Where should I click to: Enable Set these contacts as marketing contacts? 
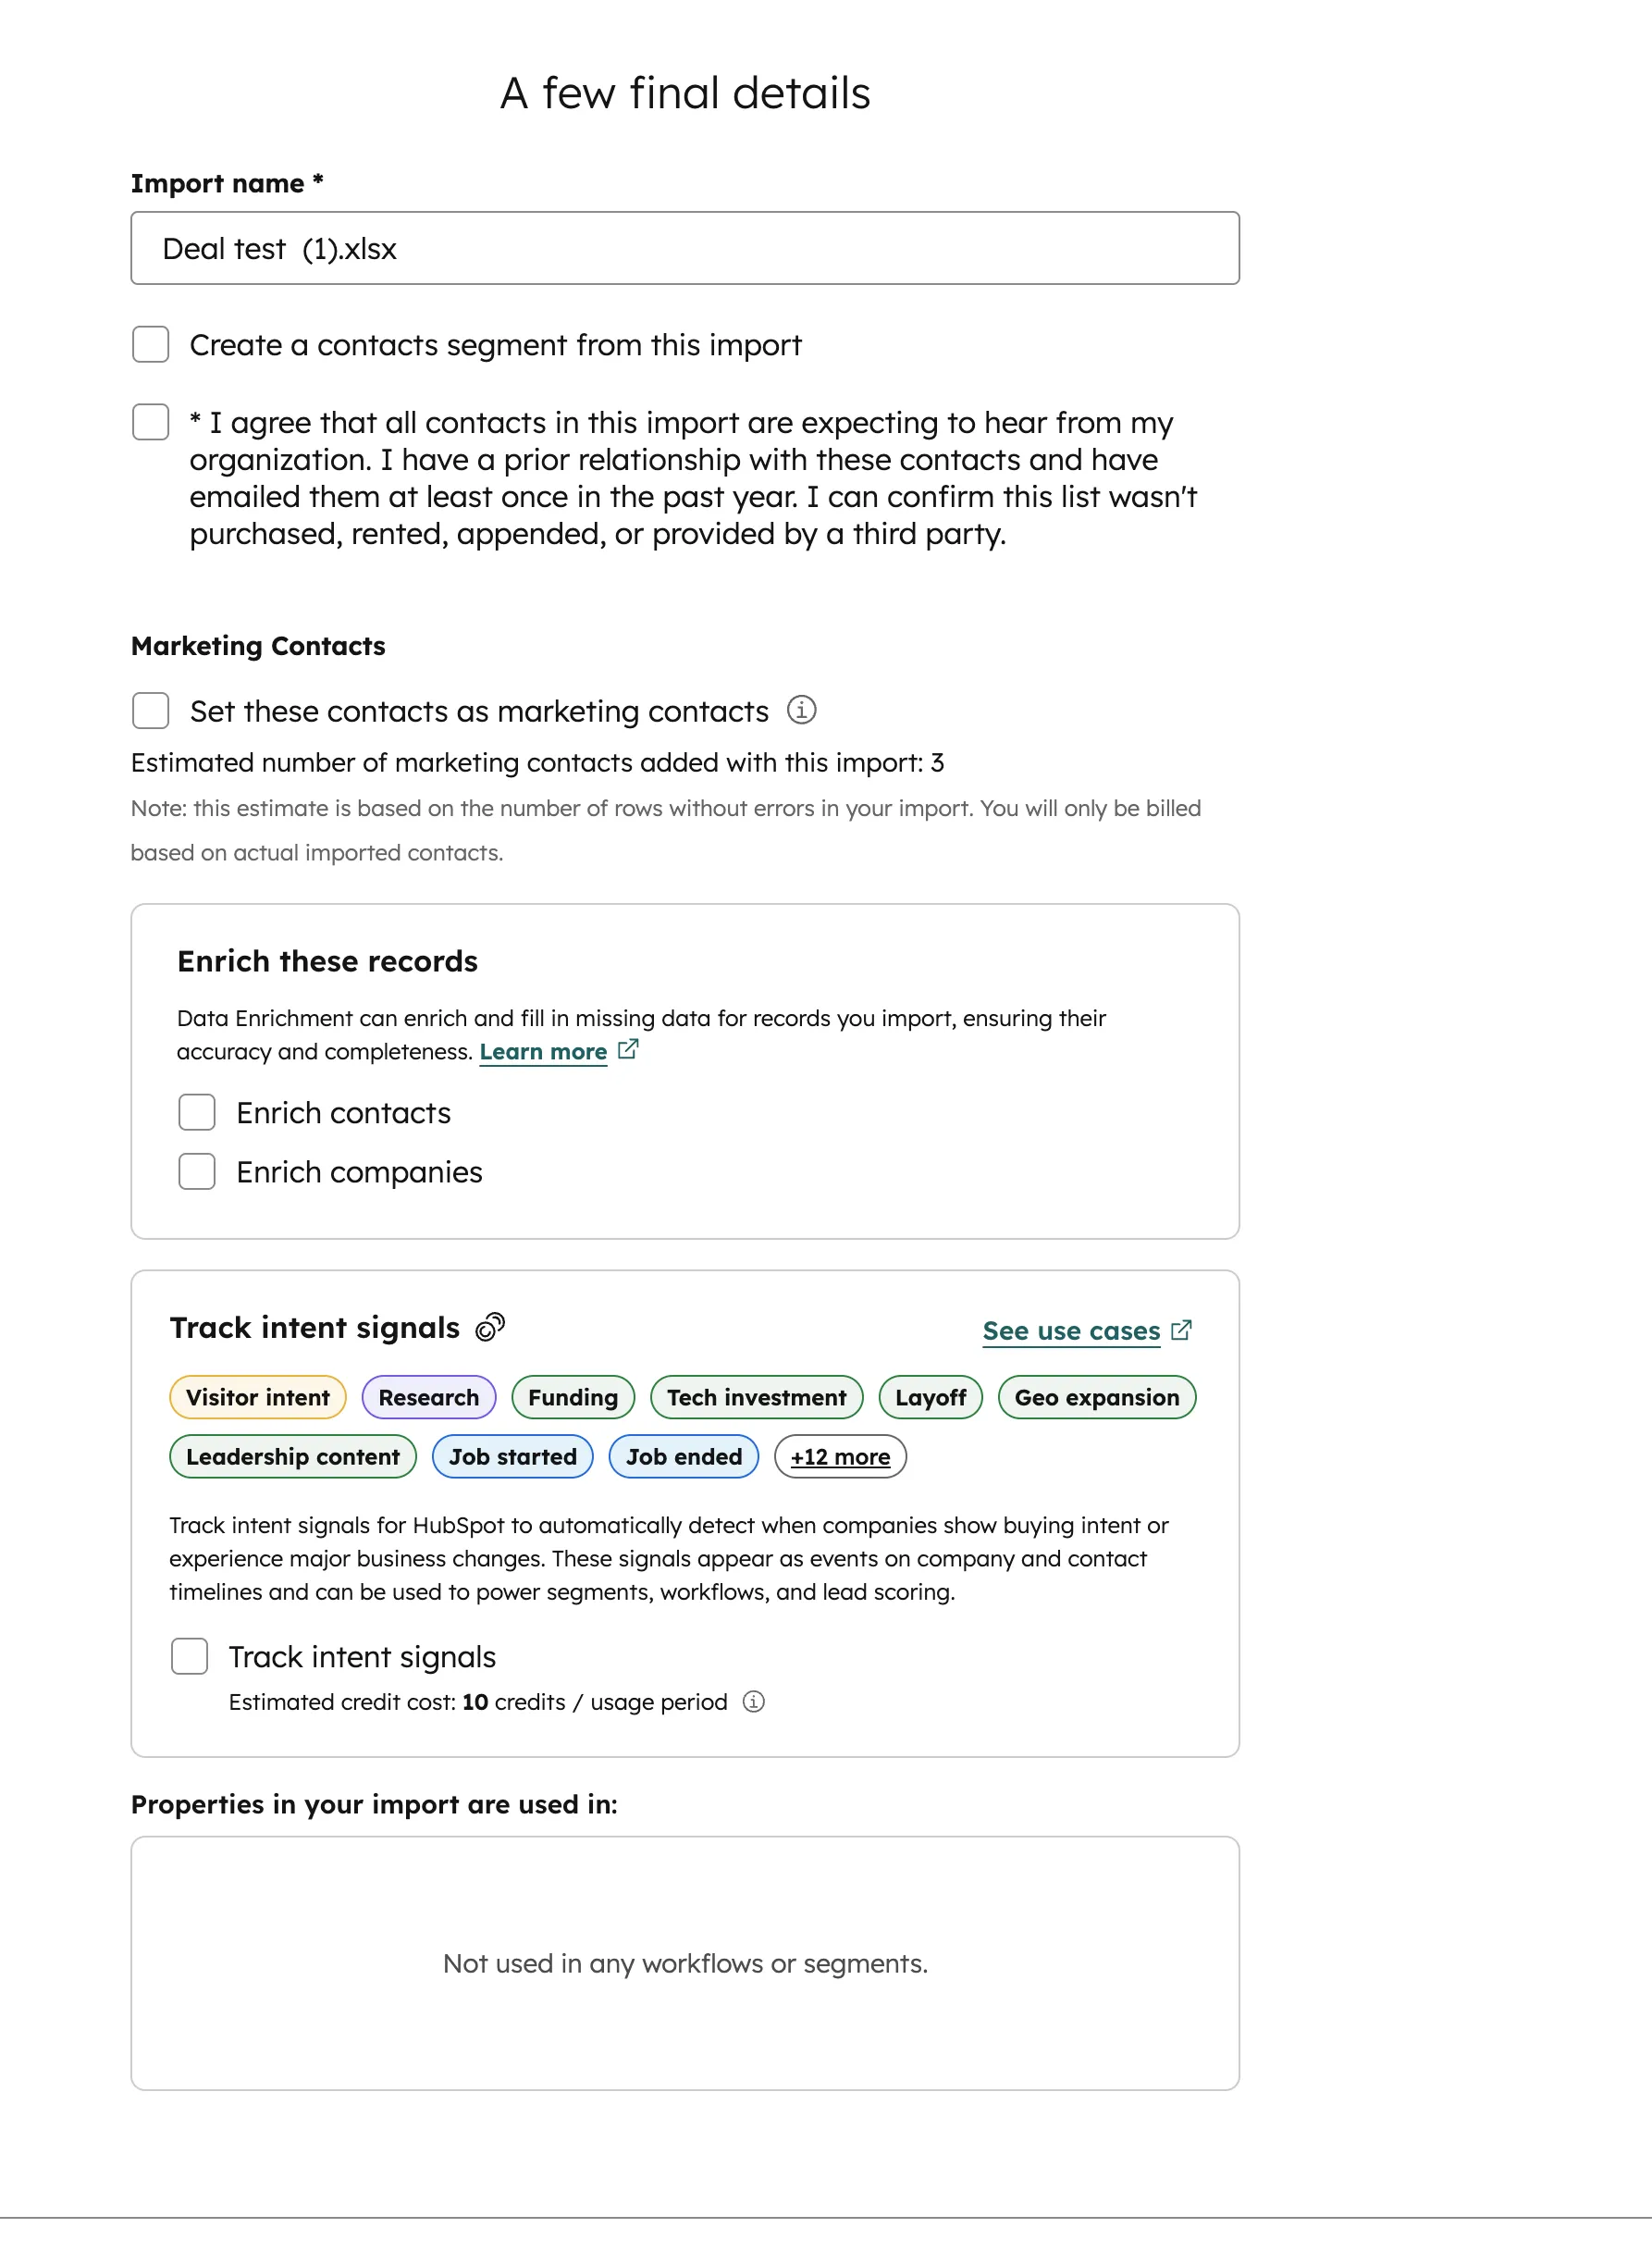tap(151, 711)
